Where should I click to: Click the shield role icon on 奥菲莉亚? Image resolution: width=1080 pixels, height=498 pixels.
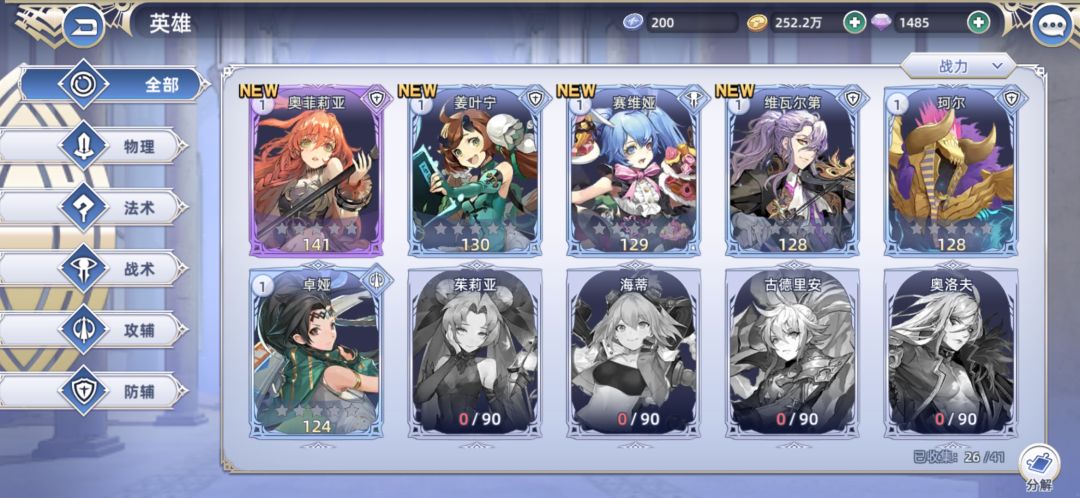[375, 100]
